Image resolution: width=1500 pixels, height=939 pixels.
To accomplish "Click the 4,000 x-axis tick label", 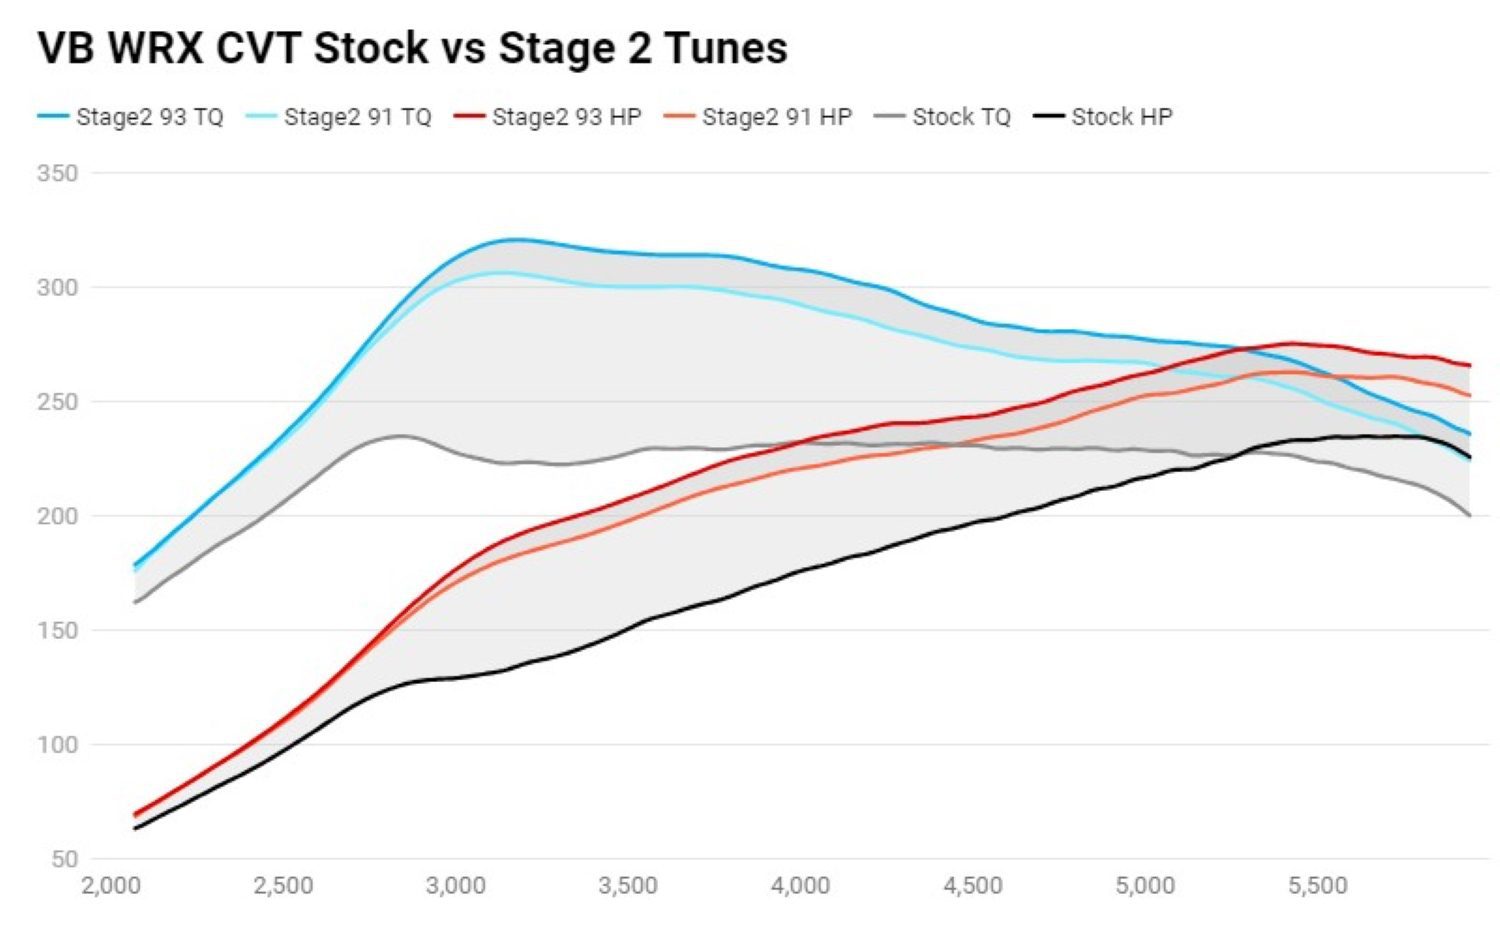I will click(801, 886).
